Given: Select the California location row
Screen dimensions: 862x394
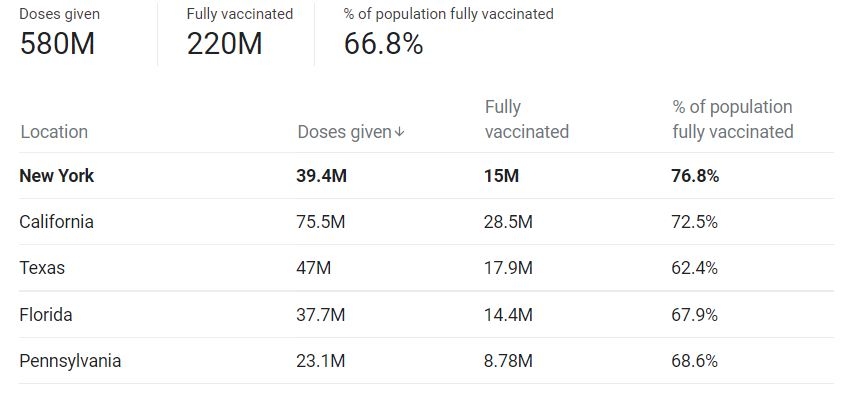Looking at the screenshot, I should 427,222.
